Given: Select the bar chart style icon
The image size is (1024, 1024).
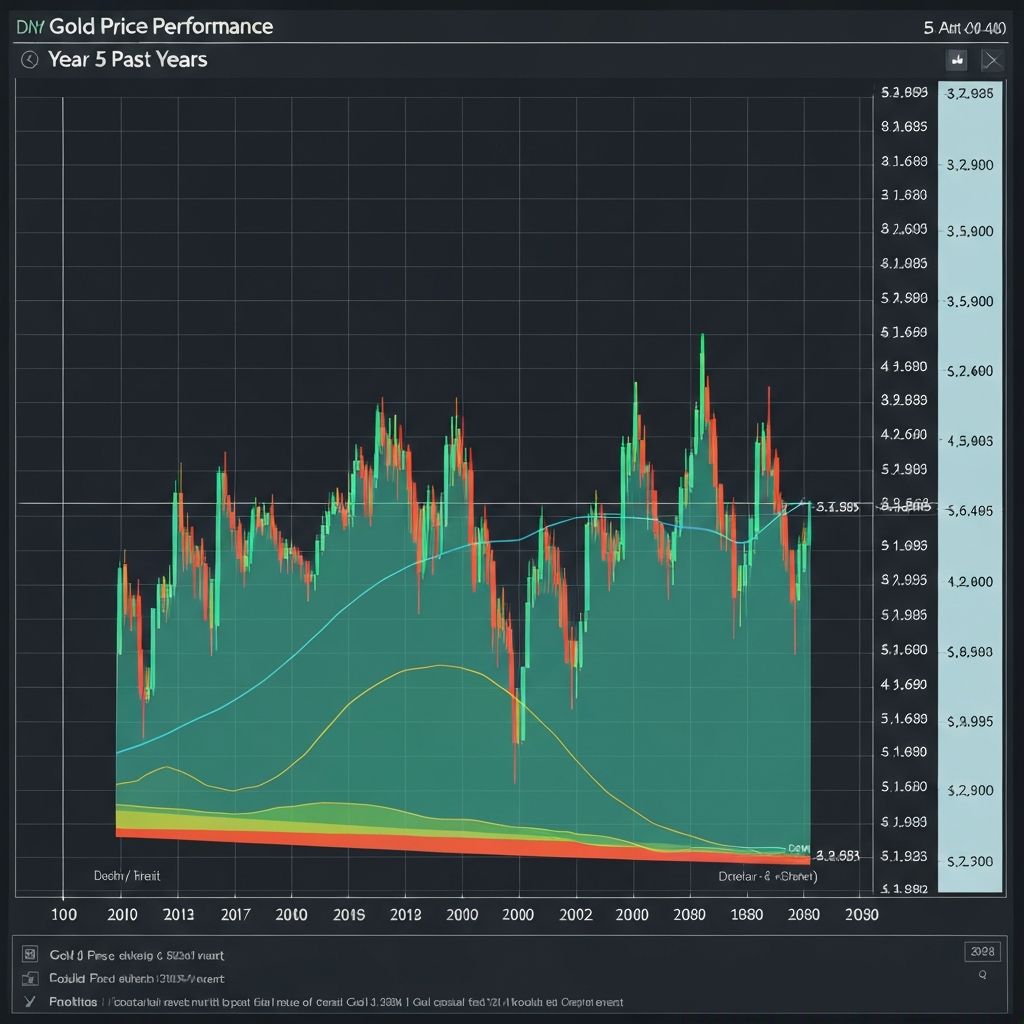Looking at the screenshot, I should coord(956,60).
